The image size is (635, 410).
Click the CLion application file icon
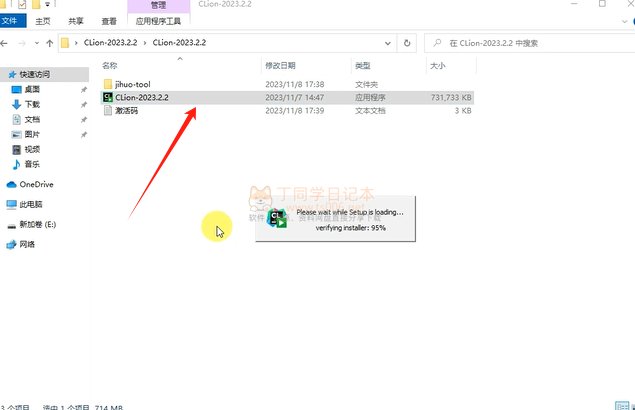tap(108, 97)
